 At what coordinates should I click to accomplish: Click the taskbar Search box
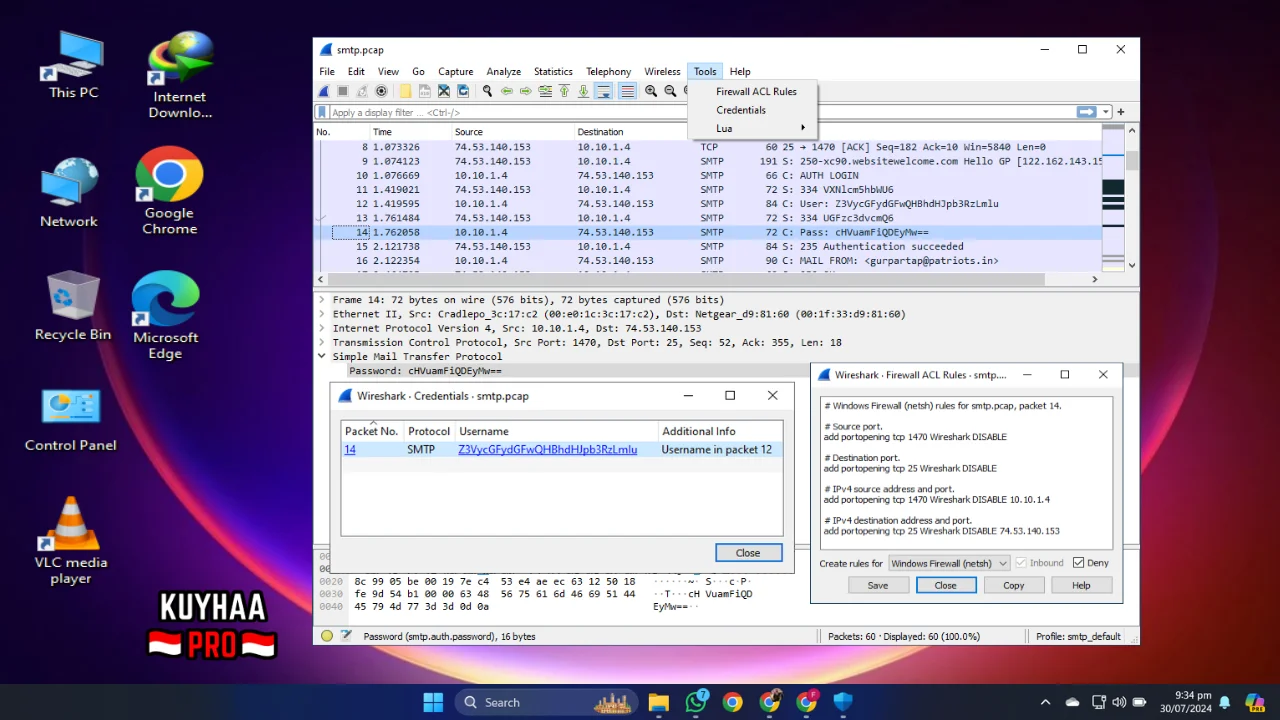544,702
